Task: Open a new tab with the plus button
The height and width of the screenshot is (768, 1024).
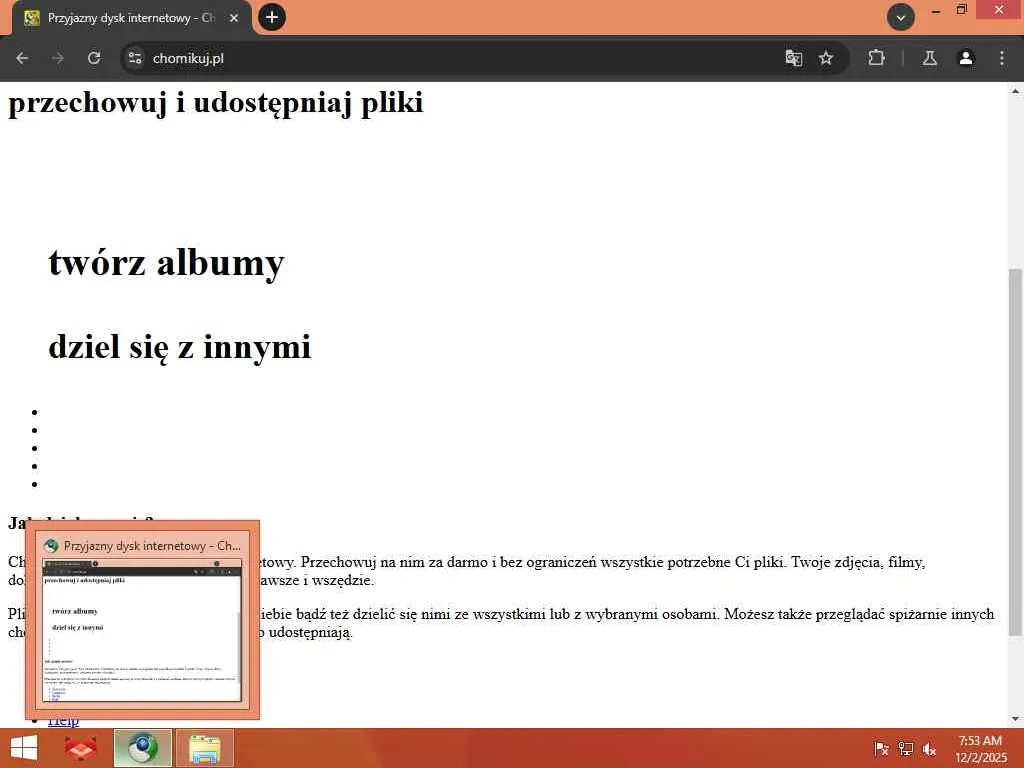Action: click(x=272, y=18)
